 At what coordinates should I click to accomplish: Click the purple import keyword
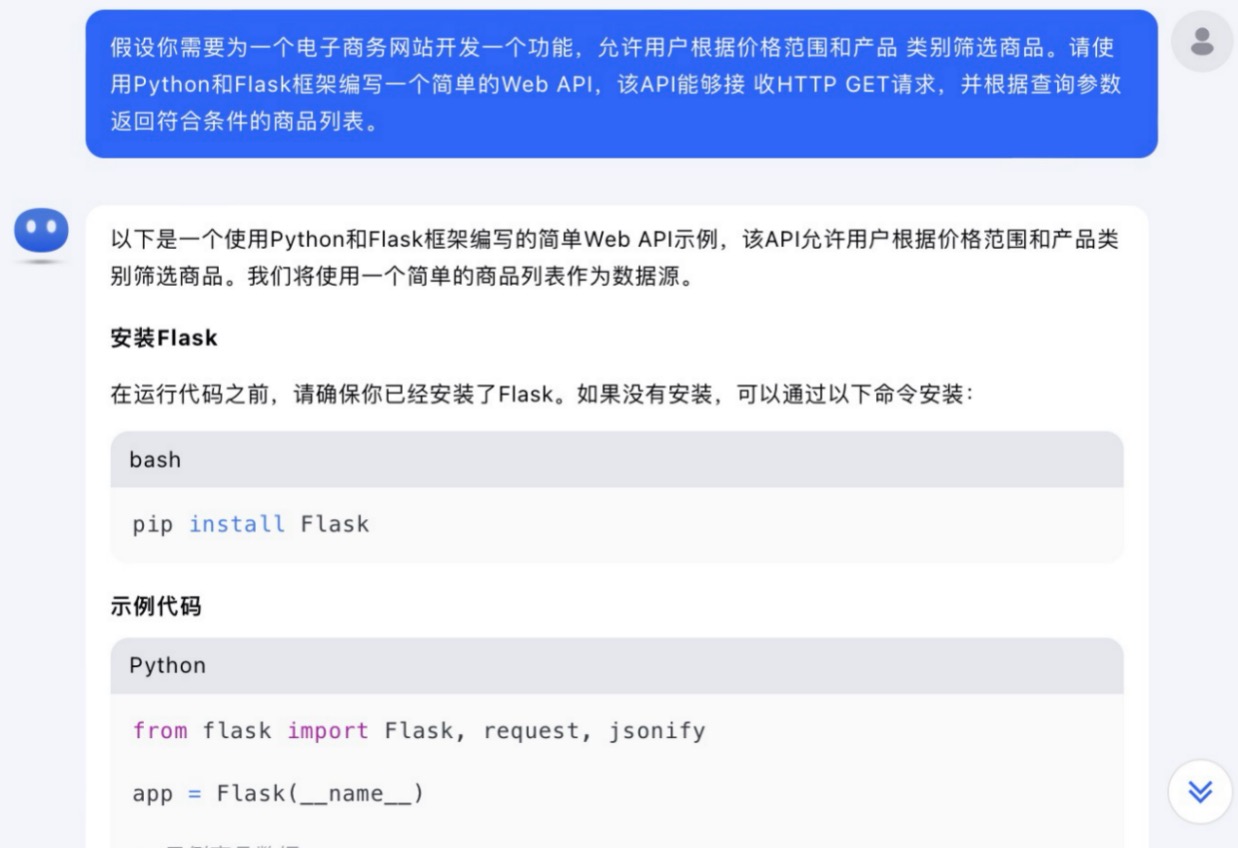tap(328, 731)
